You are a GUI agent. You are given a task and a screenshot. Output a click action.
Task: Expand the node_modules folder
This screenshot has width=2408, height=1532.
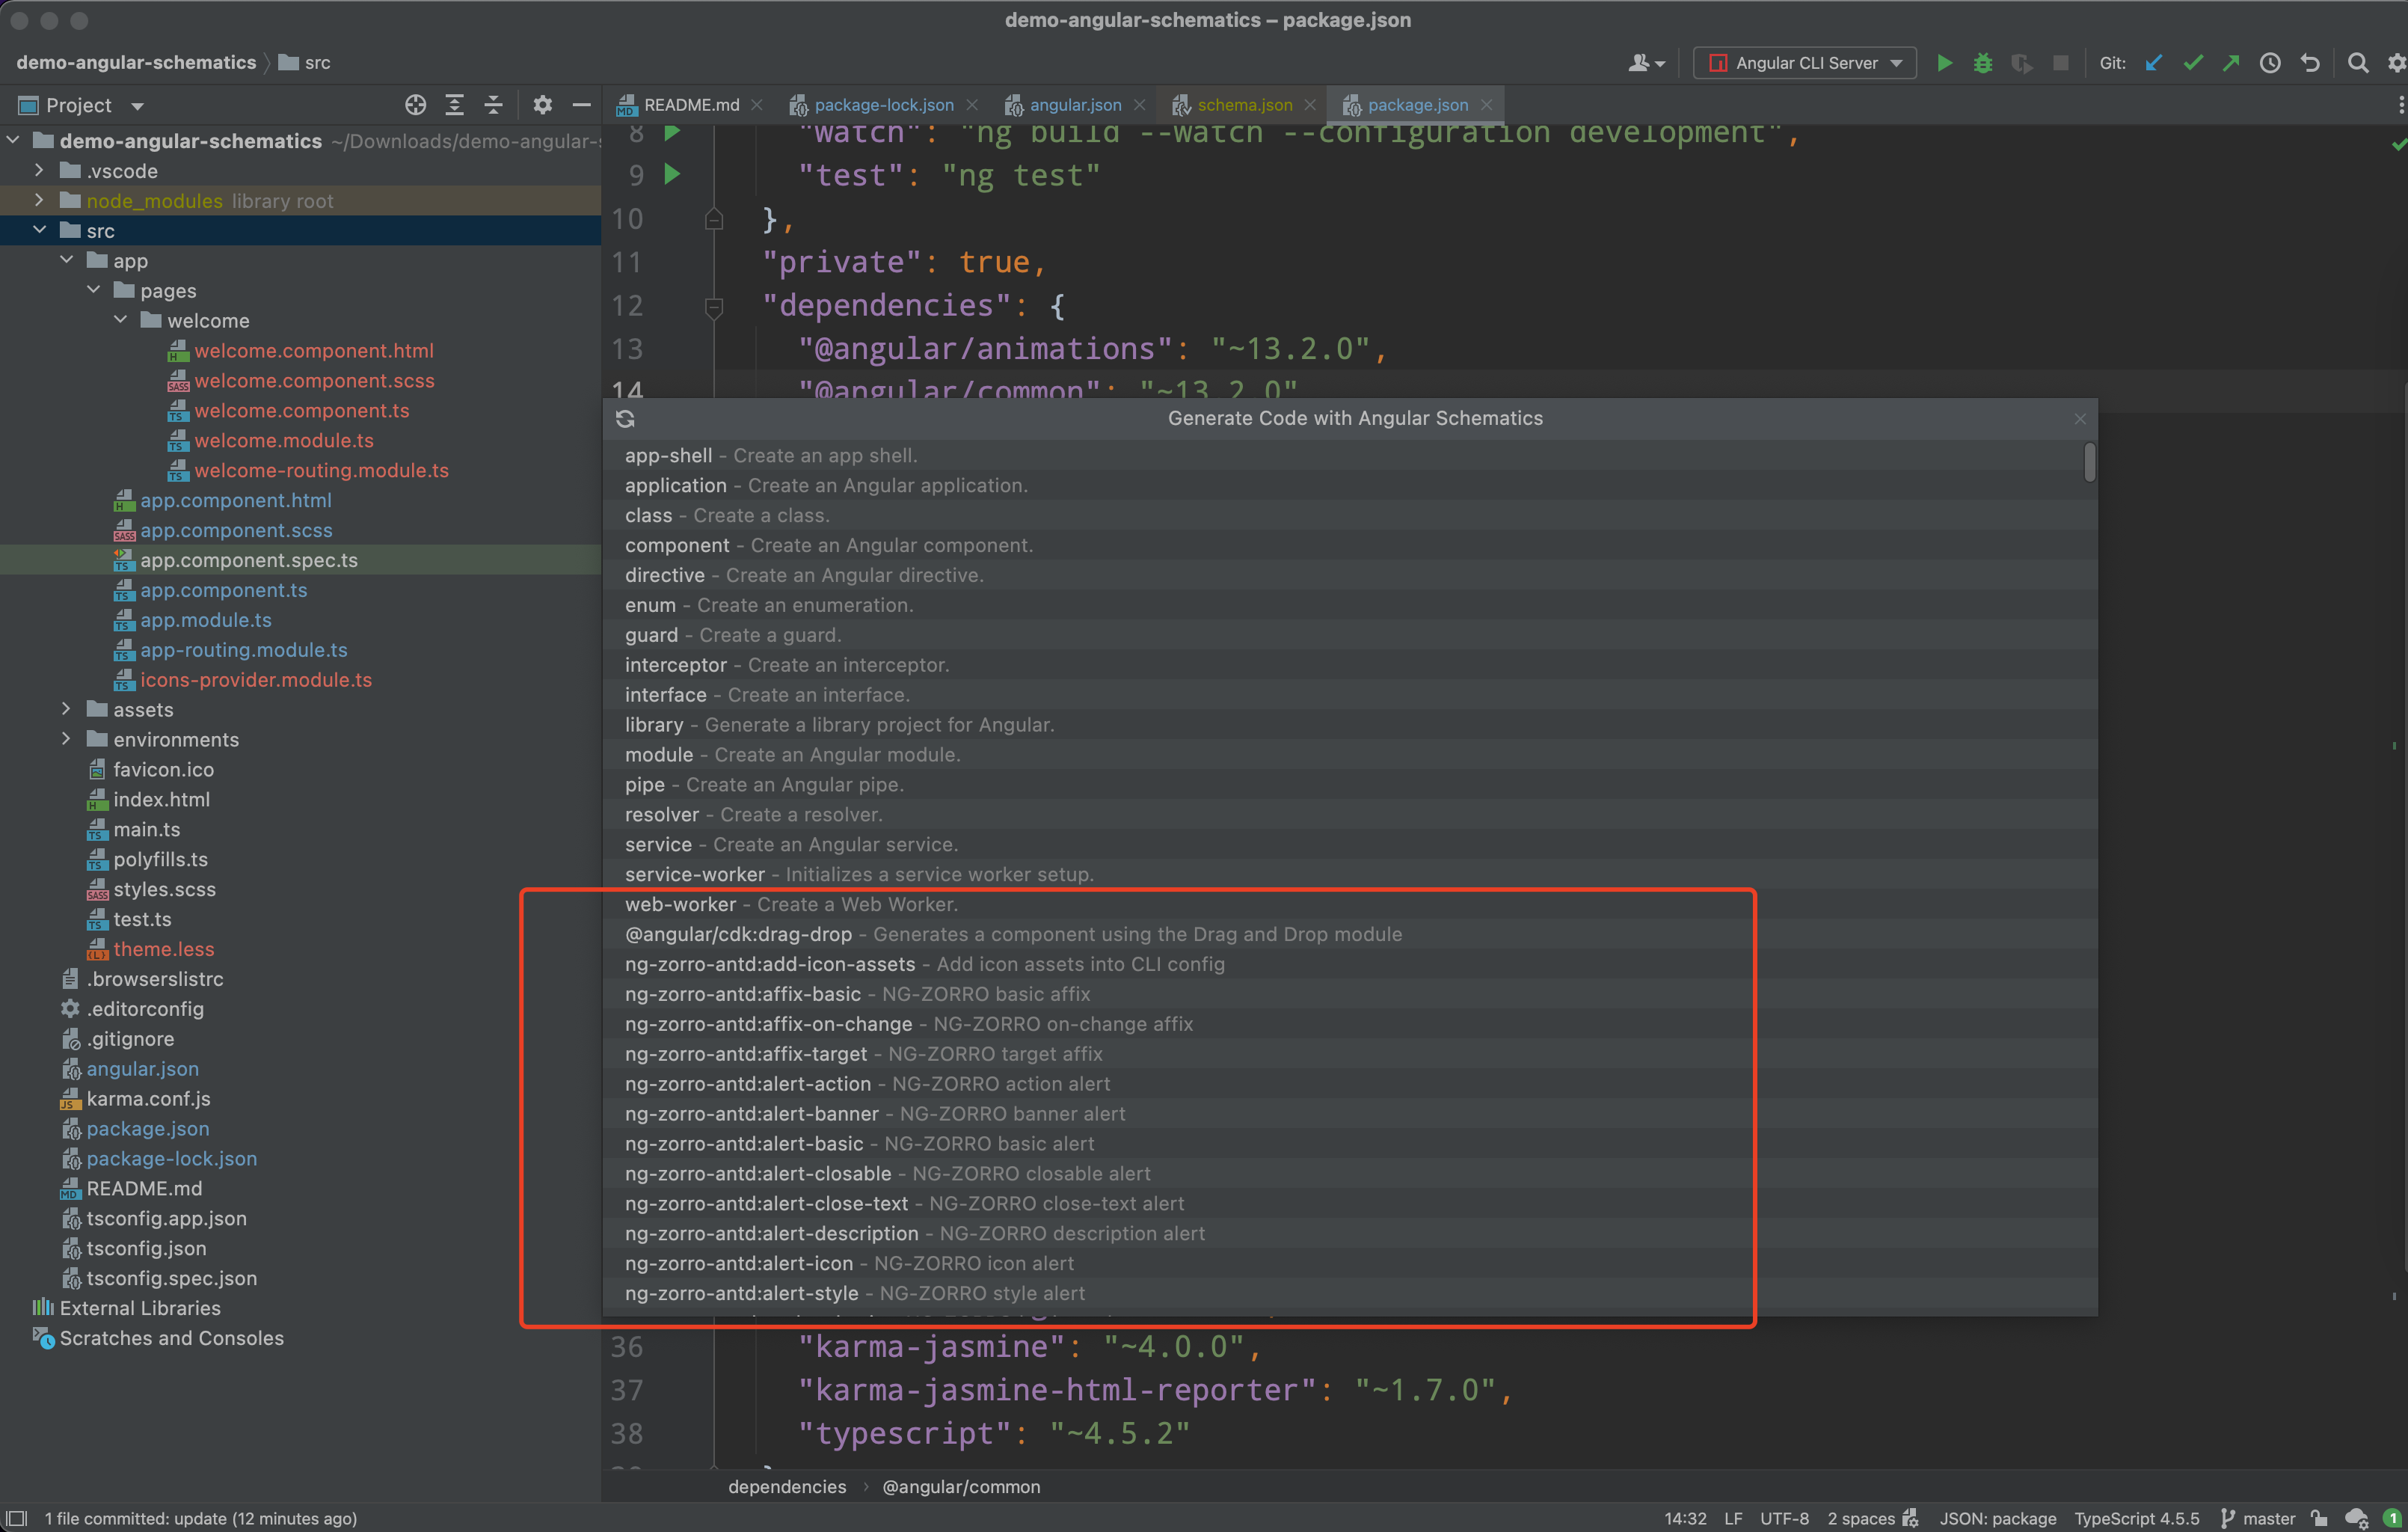pos(39,200)
